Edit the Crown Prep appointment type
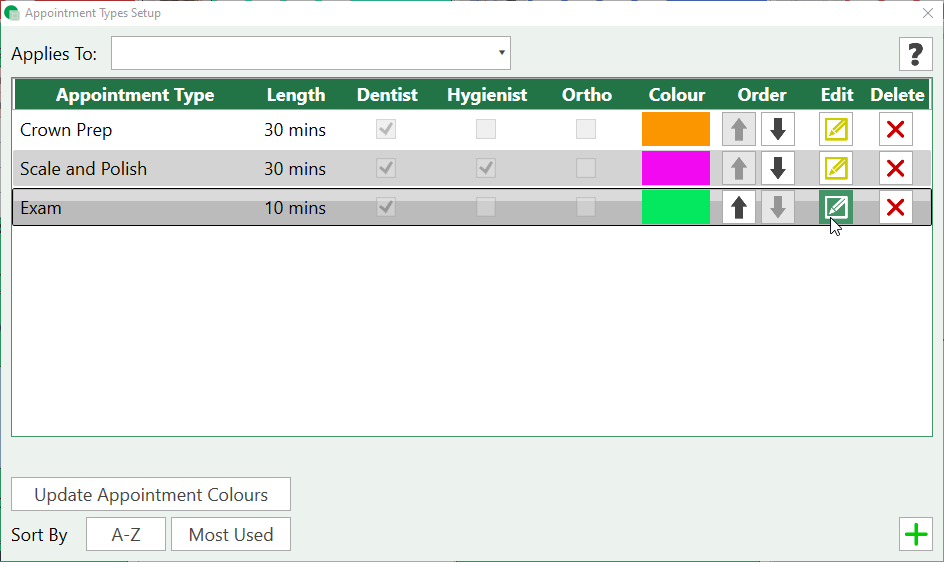This screenshot has width=944, height=562. (x=836, y=130)
